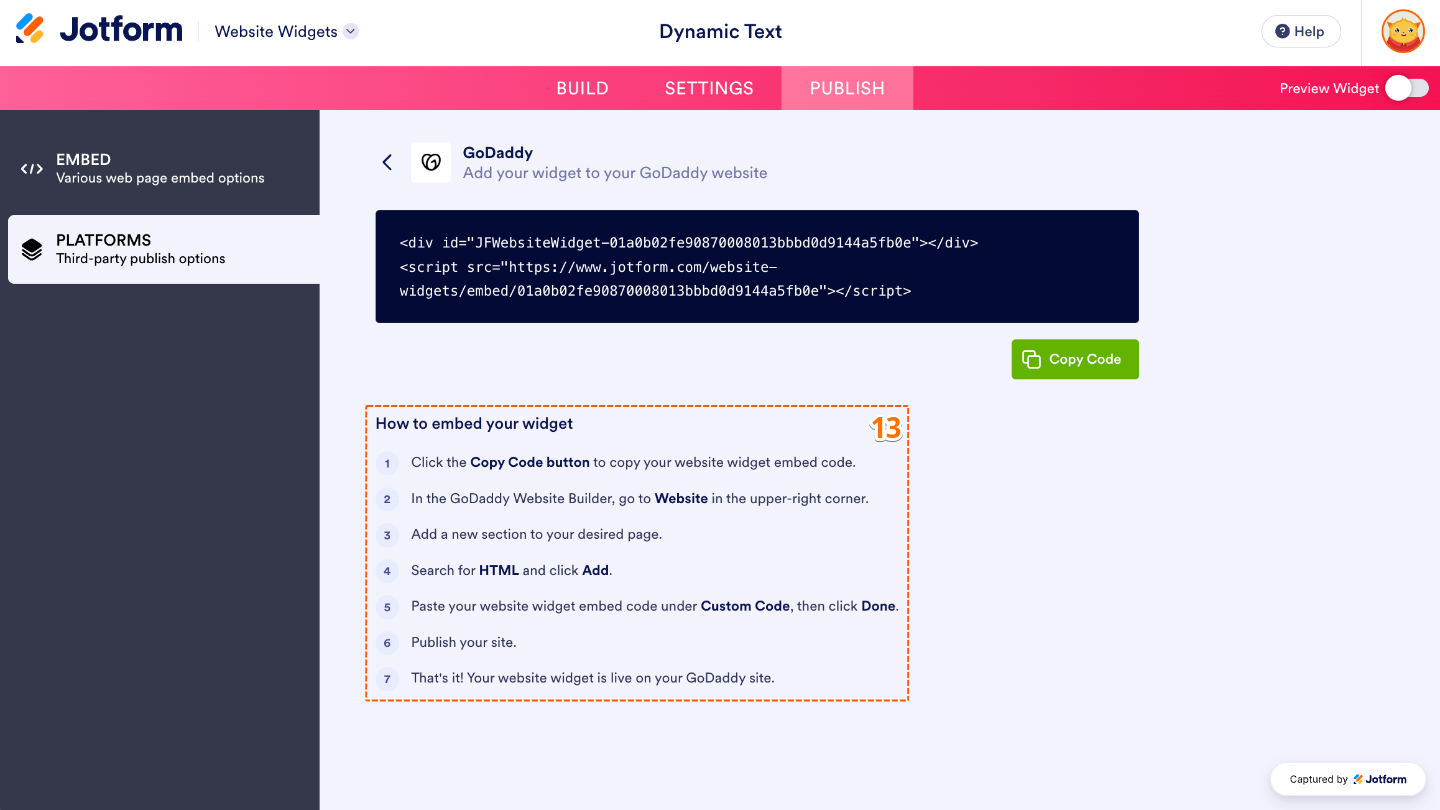This screenshot has width=1440, height=810.
Task: Go back with the left chevron arrow
Action: (387, 162)
